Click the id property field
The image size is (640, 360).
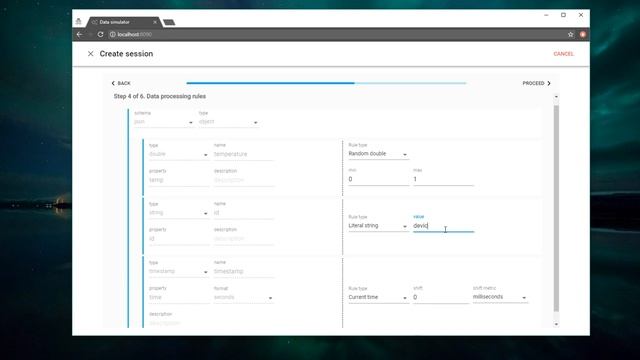click(x=179, y=239)
